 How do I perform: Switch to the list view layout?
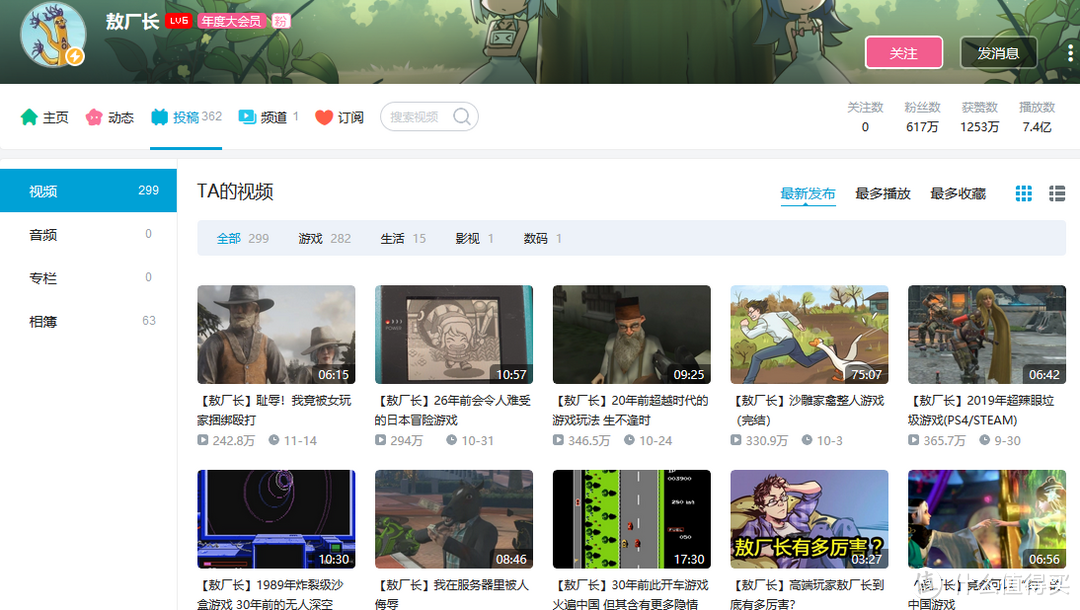pyautogui.click(x=1057, y=193)
